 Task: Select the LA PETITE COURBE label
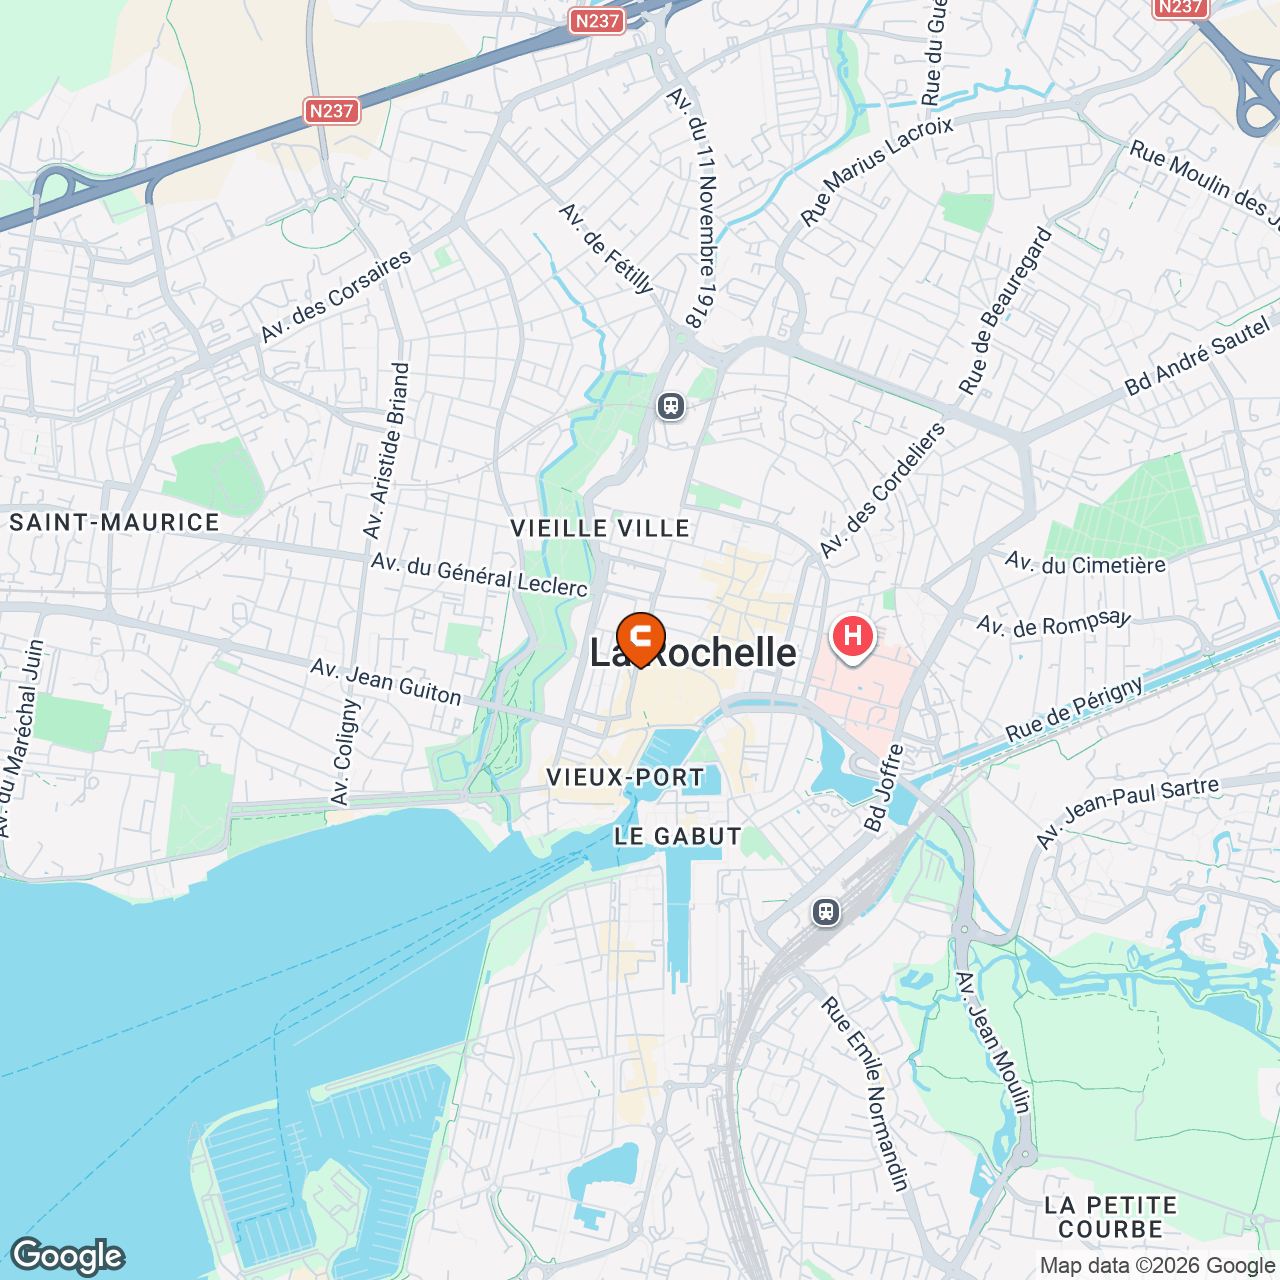[x=1111, y=1217]
